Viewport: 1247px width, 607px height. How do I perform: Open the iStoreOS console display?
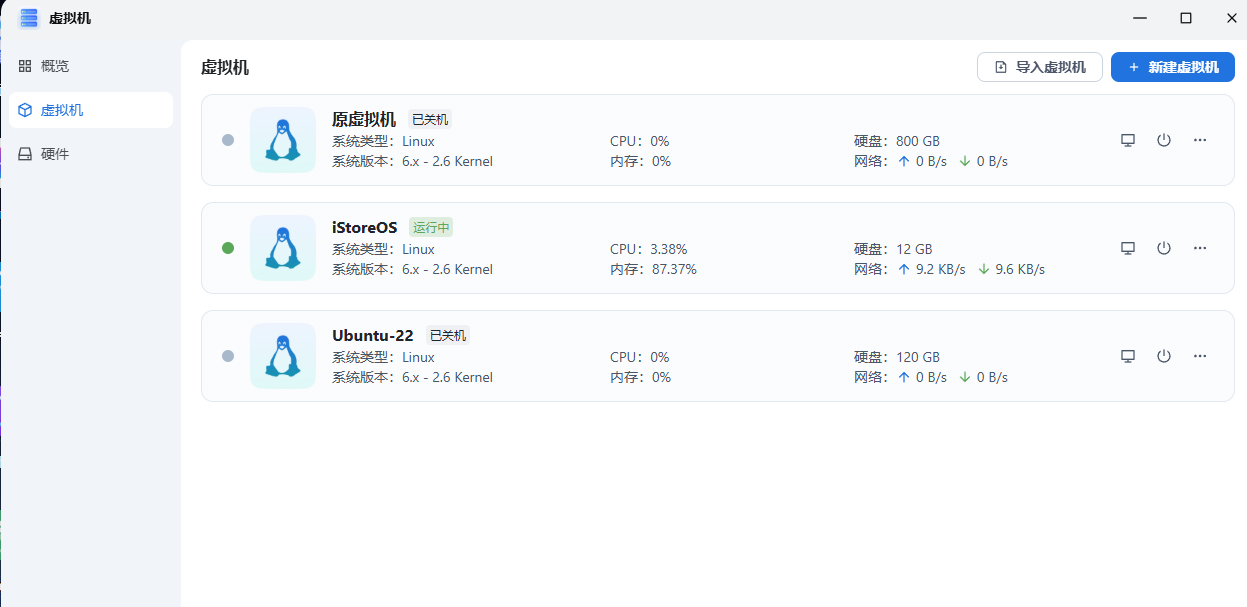click(x=1128, y=248)
